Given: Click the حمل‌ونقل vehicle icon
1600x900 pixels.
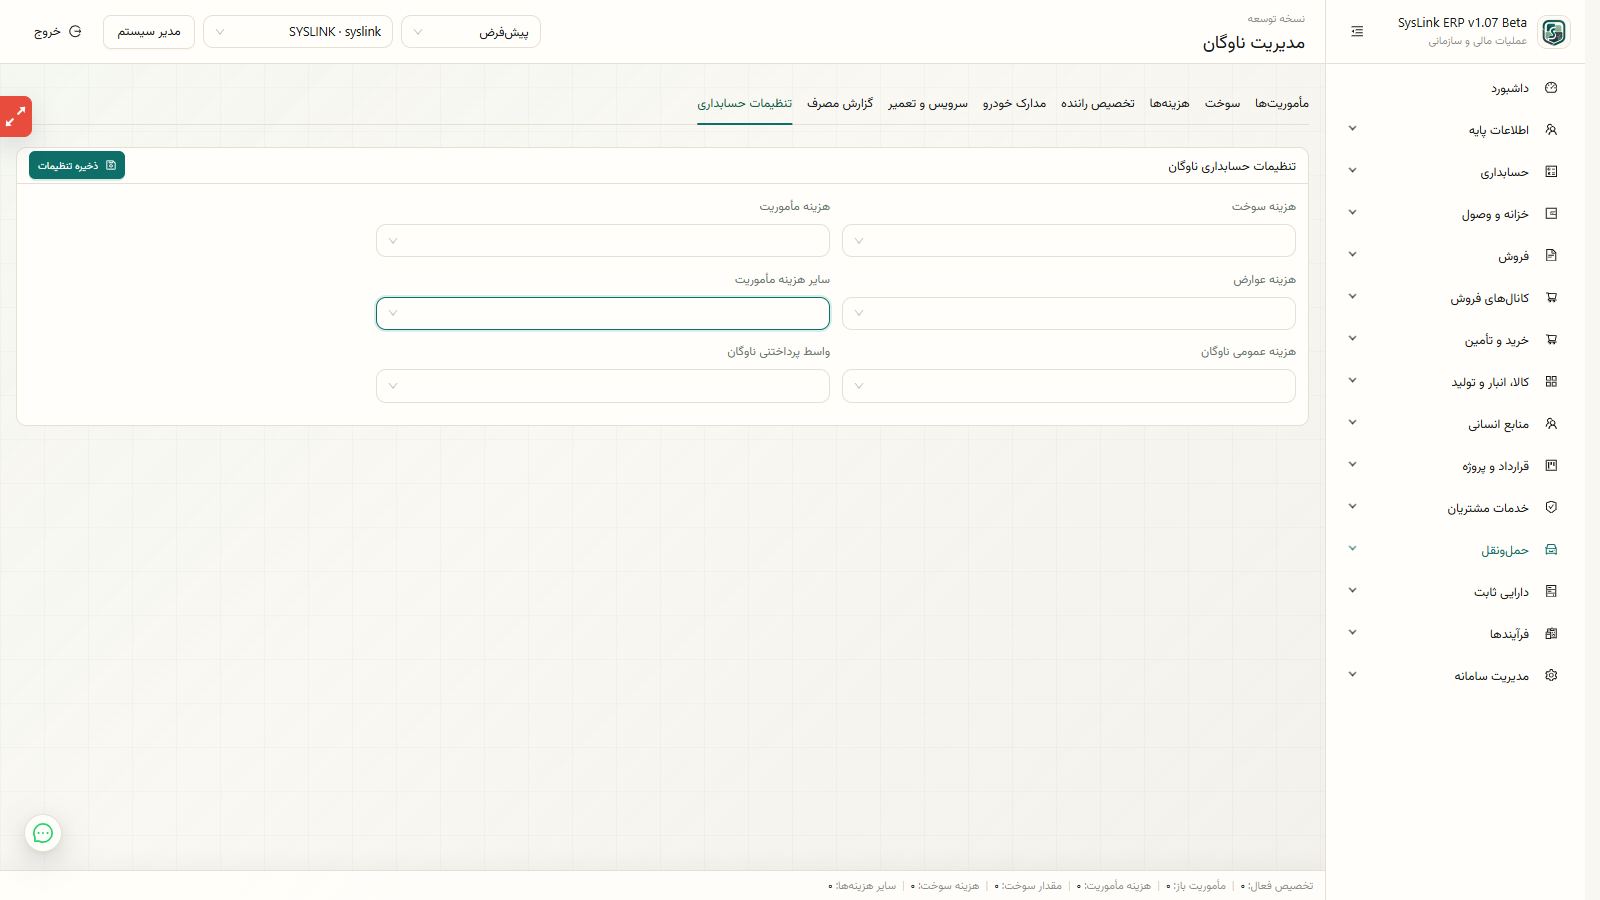Looking at the screenshot, I should coord(1551,550).
